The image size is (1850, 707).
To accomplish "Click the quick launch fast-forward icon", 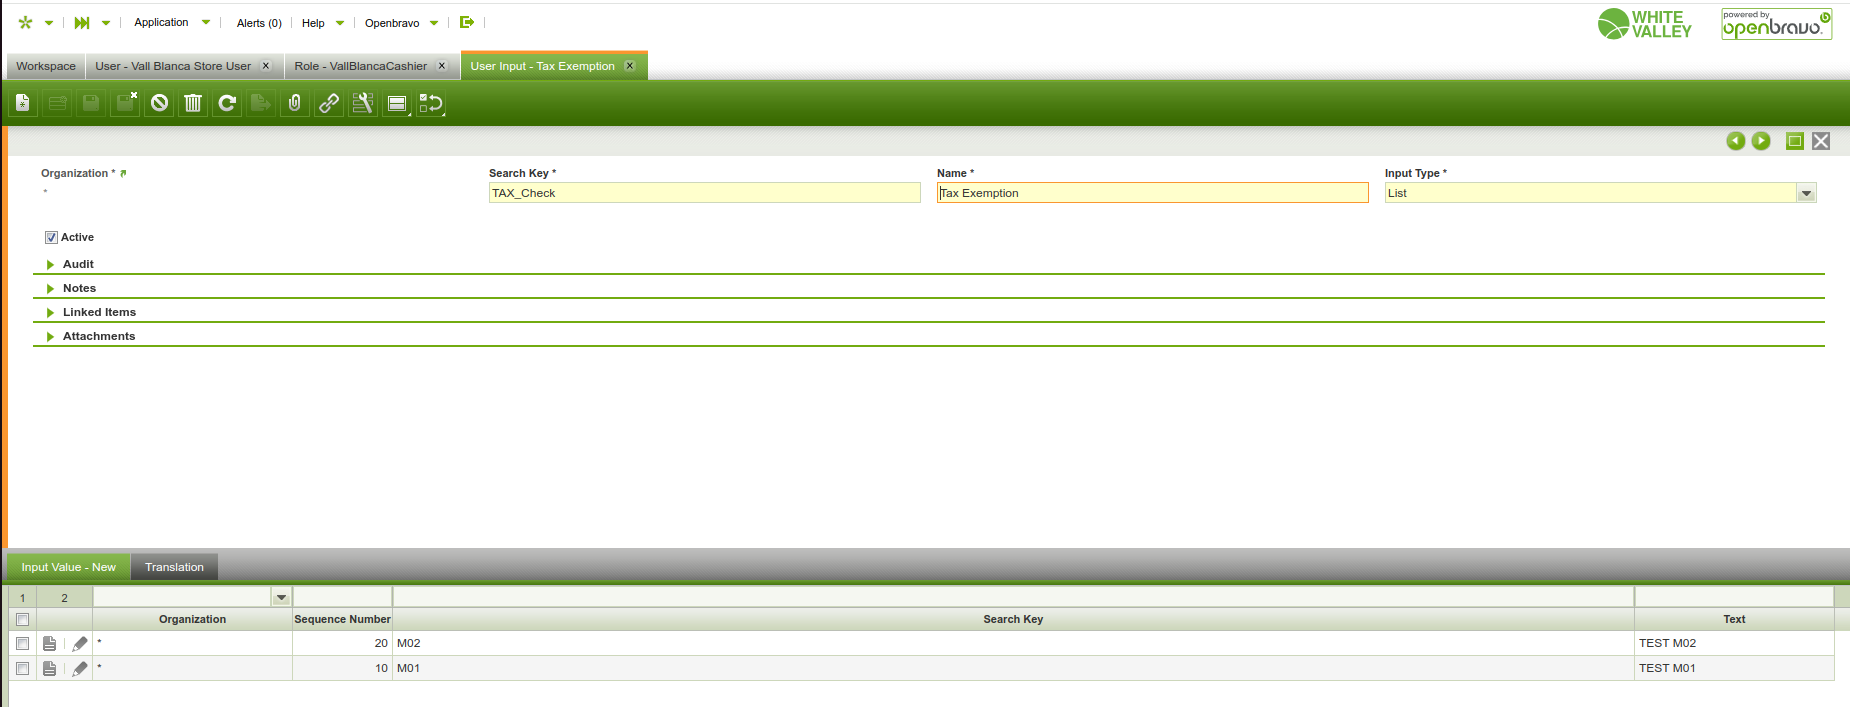I will 82,22.
